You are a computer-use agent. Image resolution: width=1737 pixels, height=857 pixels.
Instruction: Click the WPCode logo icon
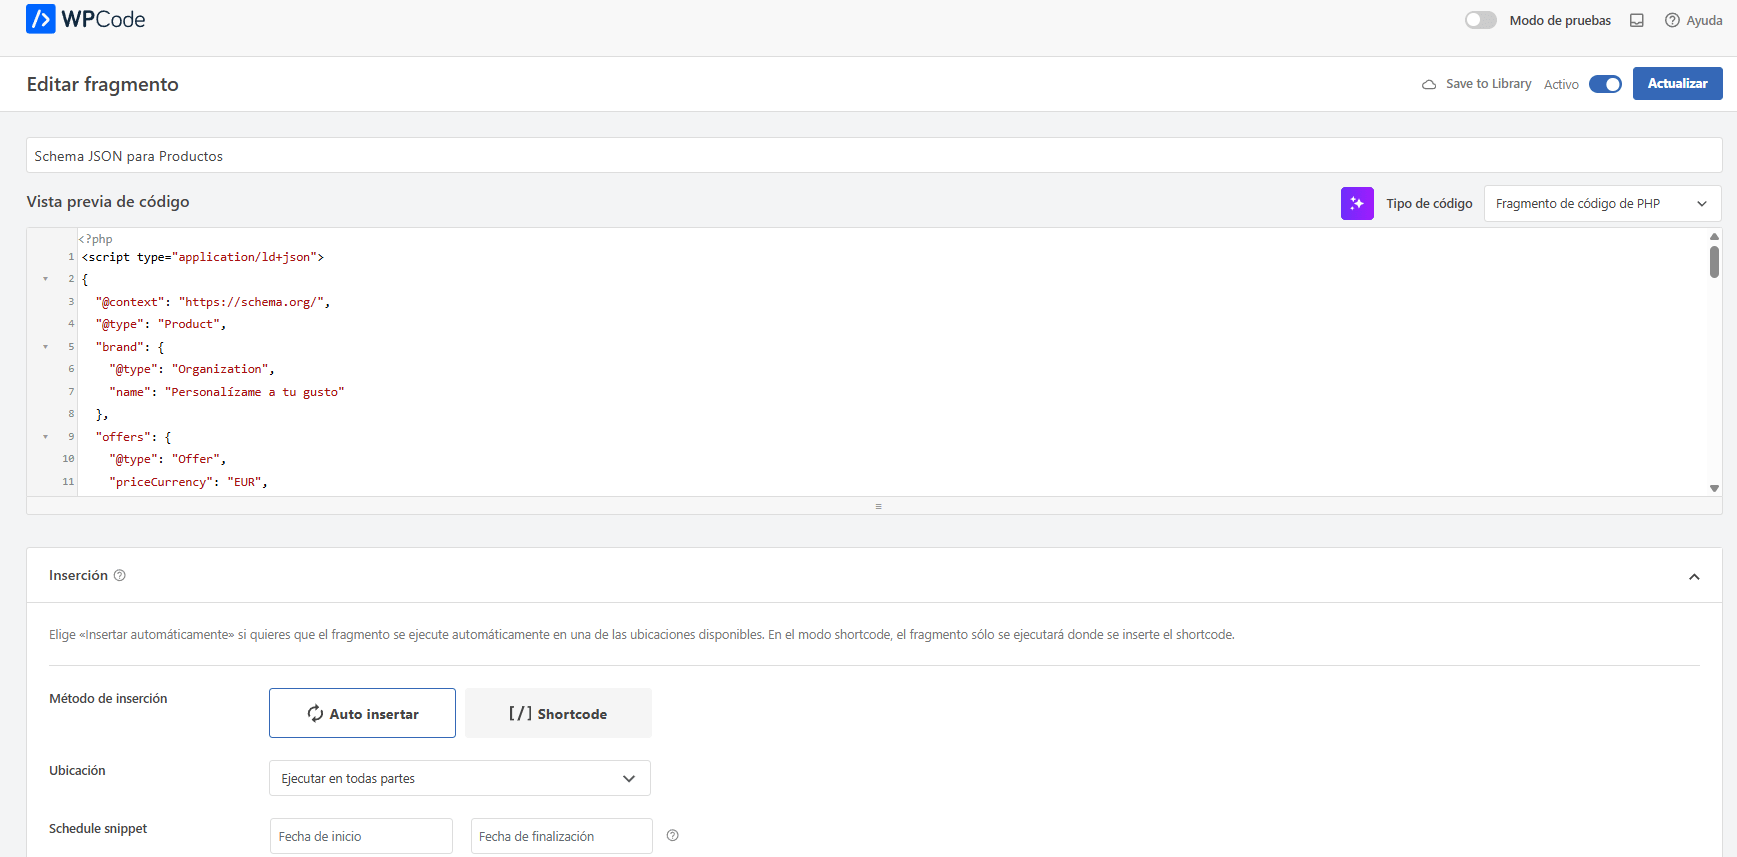(41, 19)
